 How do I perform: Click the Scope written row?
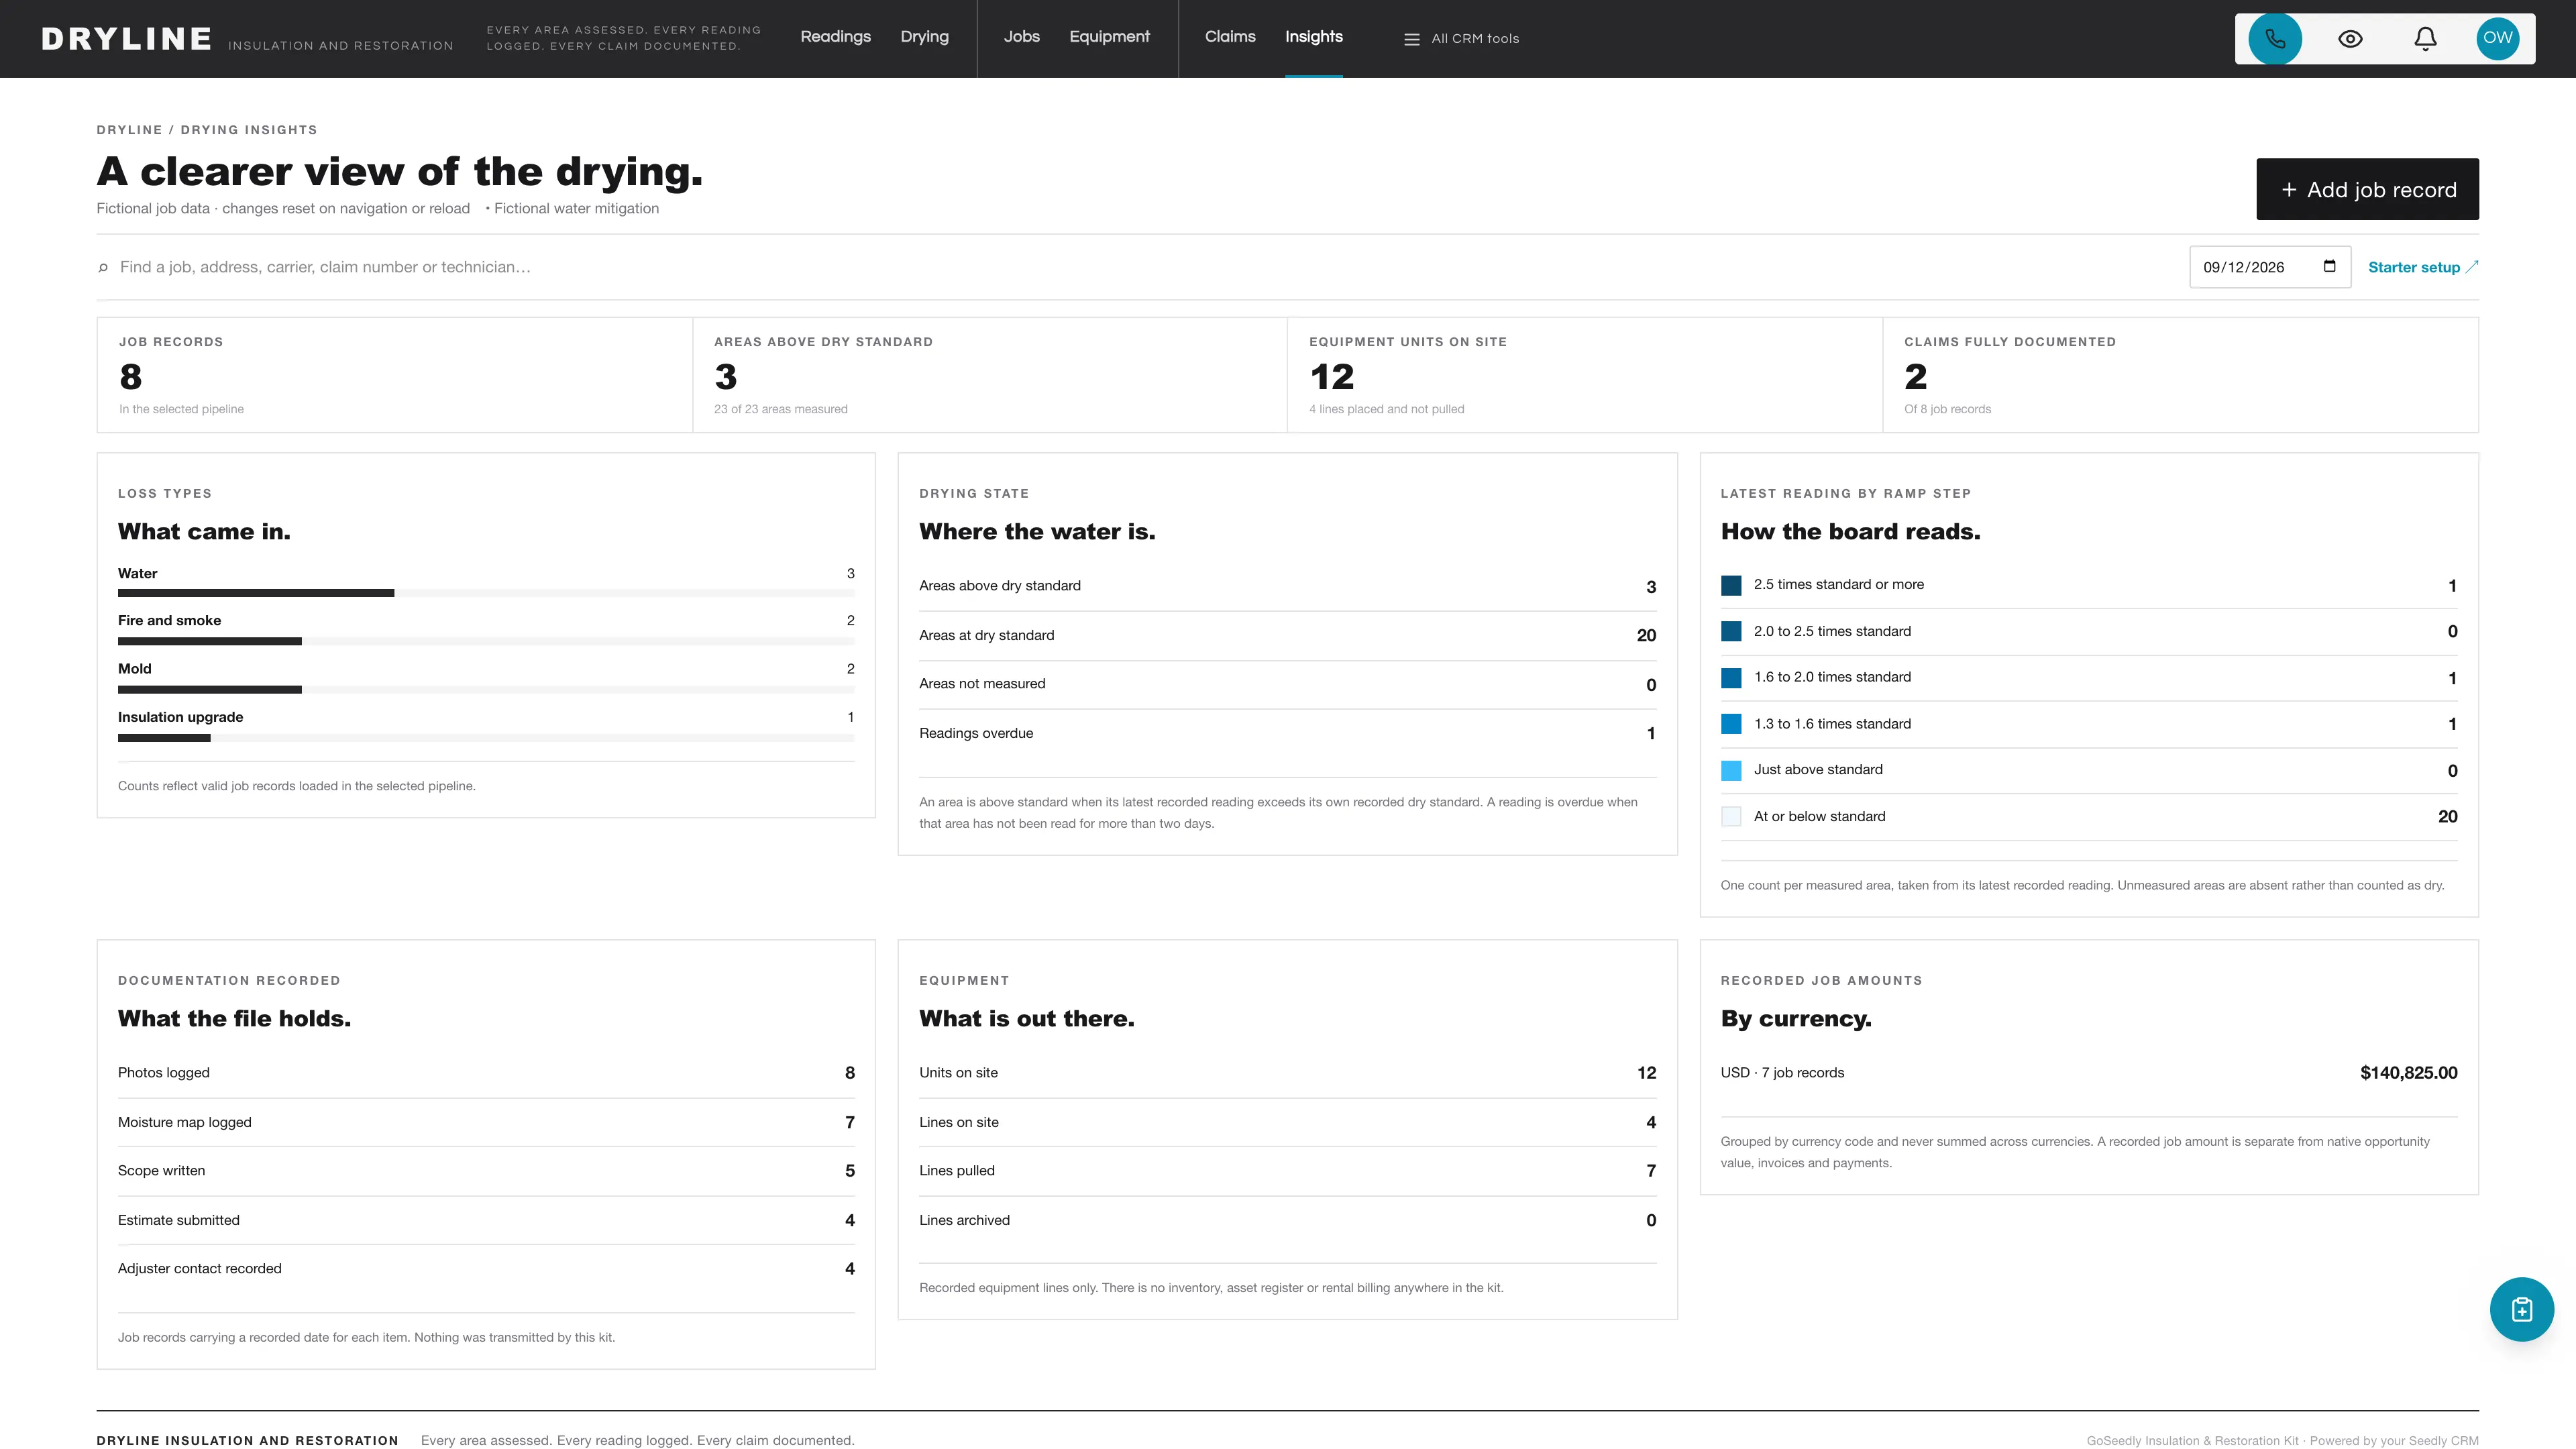tap(486, 1171)
